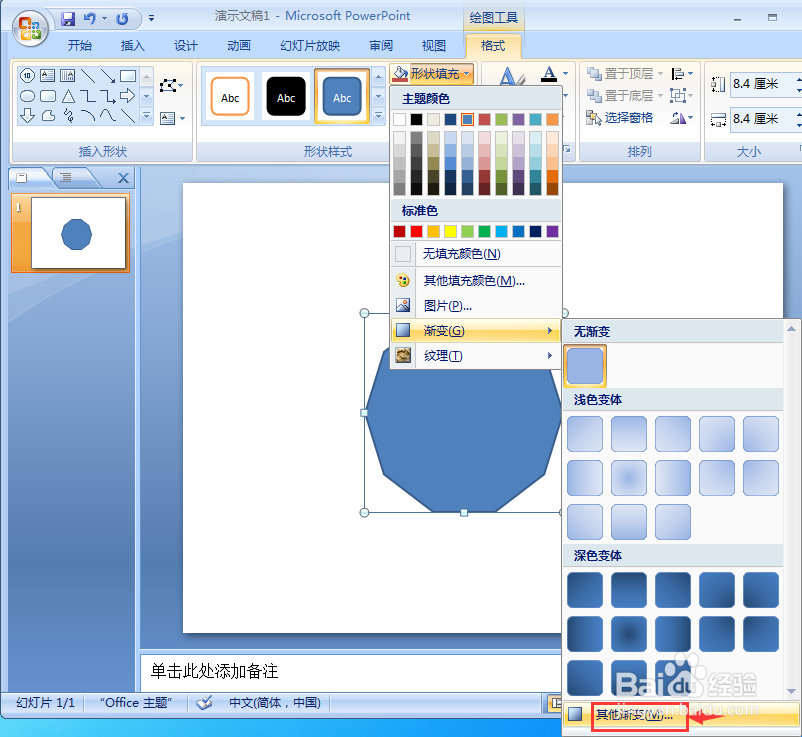Viewport: 802px width, 737px height.
Task: Open the 置于底层 send to back menu
Action: coord(625,96)
